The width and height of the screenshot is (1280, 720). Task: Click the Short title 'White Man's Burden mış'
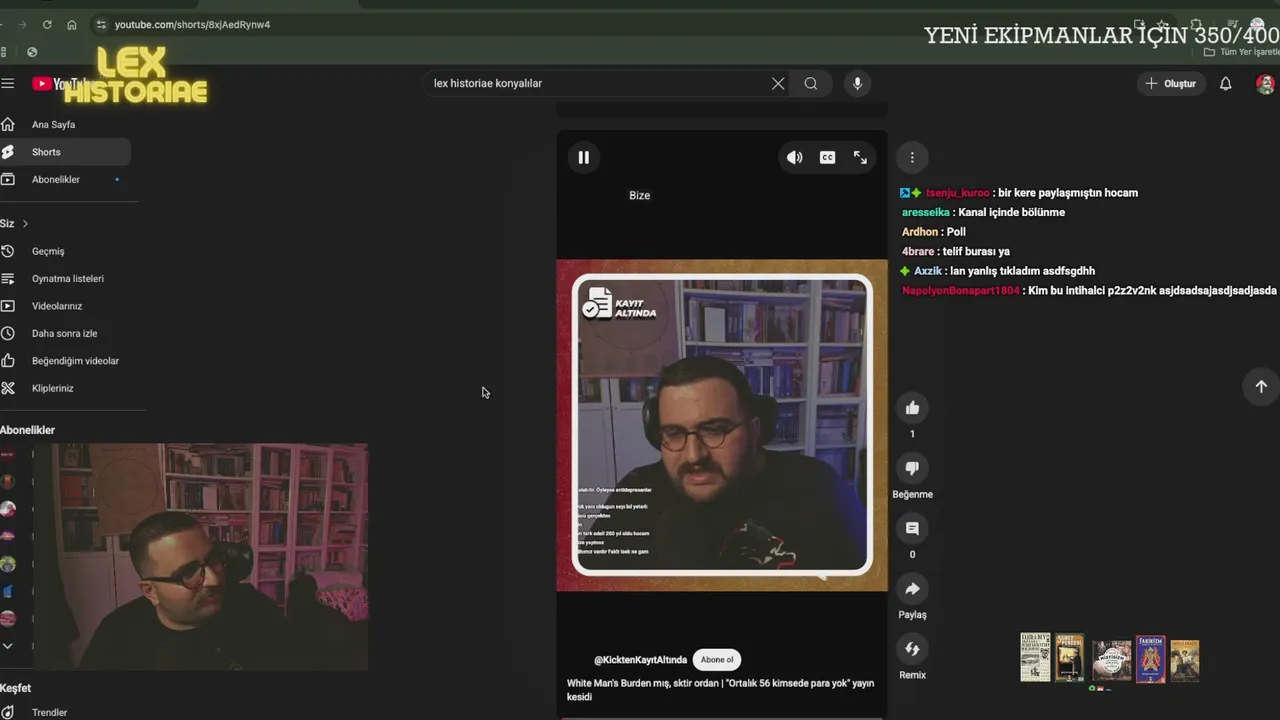(x=720, y=690)
